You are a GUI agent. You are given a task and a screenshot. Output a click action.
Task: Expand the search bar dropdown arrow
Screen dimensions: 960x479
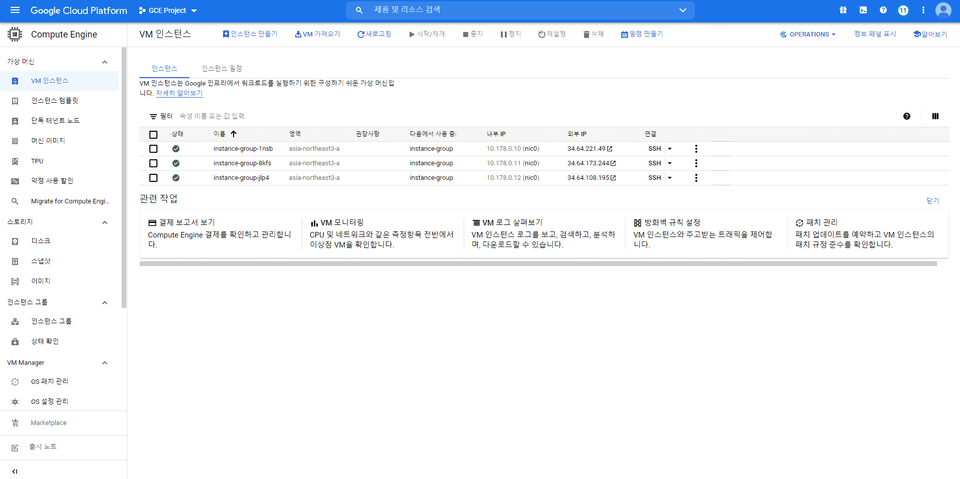683,10
